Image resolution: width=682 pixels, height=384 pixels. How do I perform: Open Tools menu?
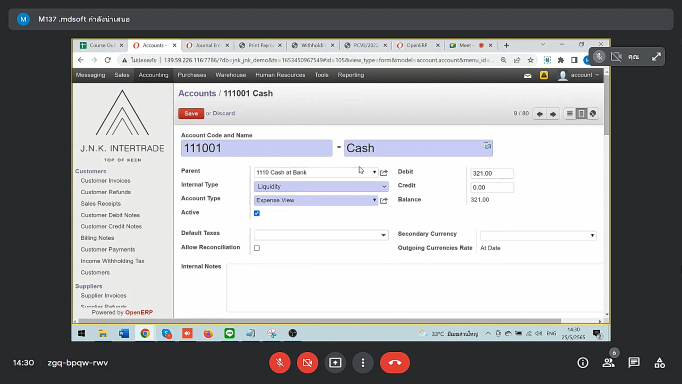[321, 75]
